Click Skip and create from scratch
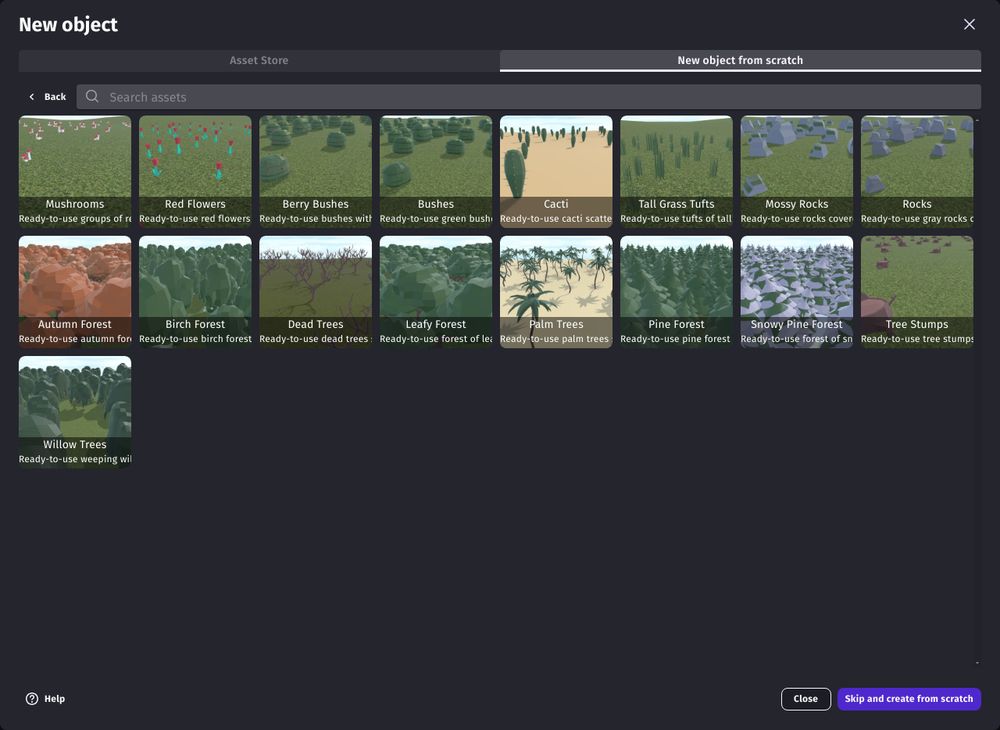 click(909, 699)
